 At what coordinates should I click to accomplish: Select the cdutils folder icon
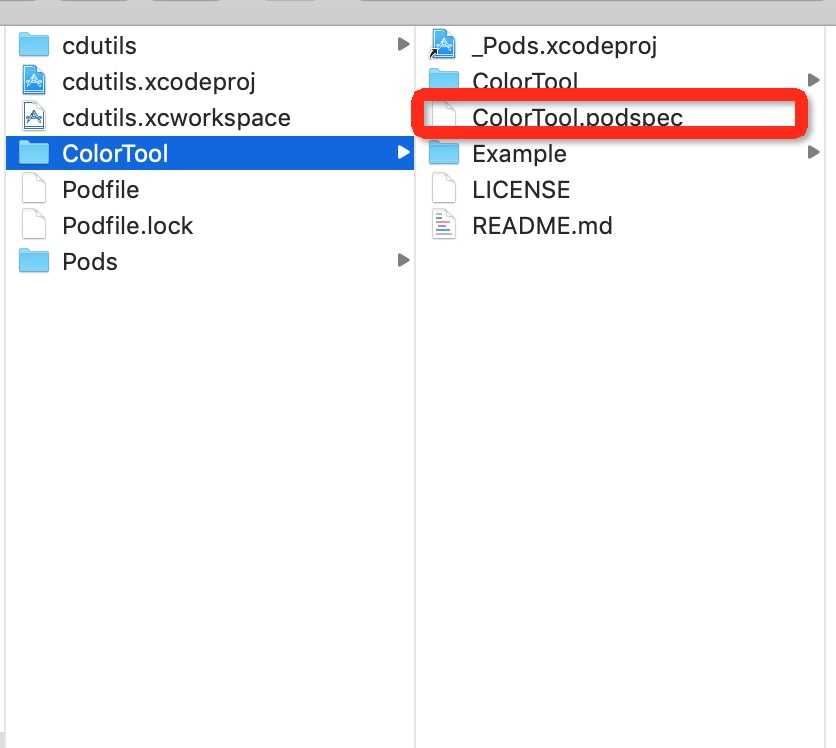pos(34,45)
